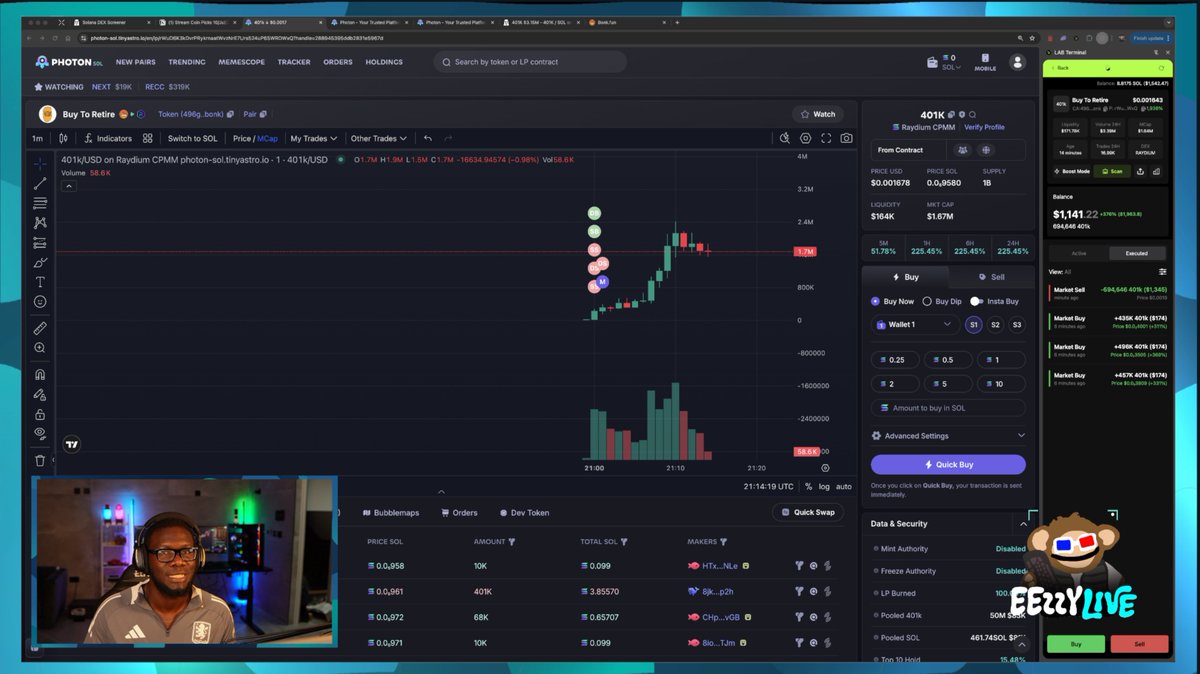
Task: Click the Quick Swap button
Action: tap(808, 512)
